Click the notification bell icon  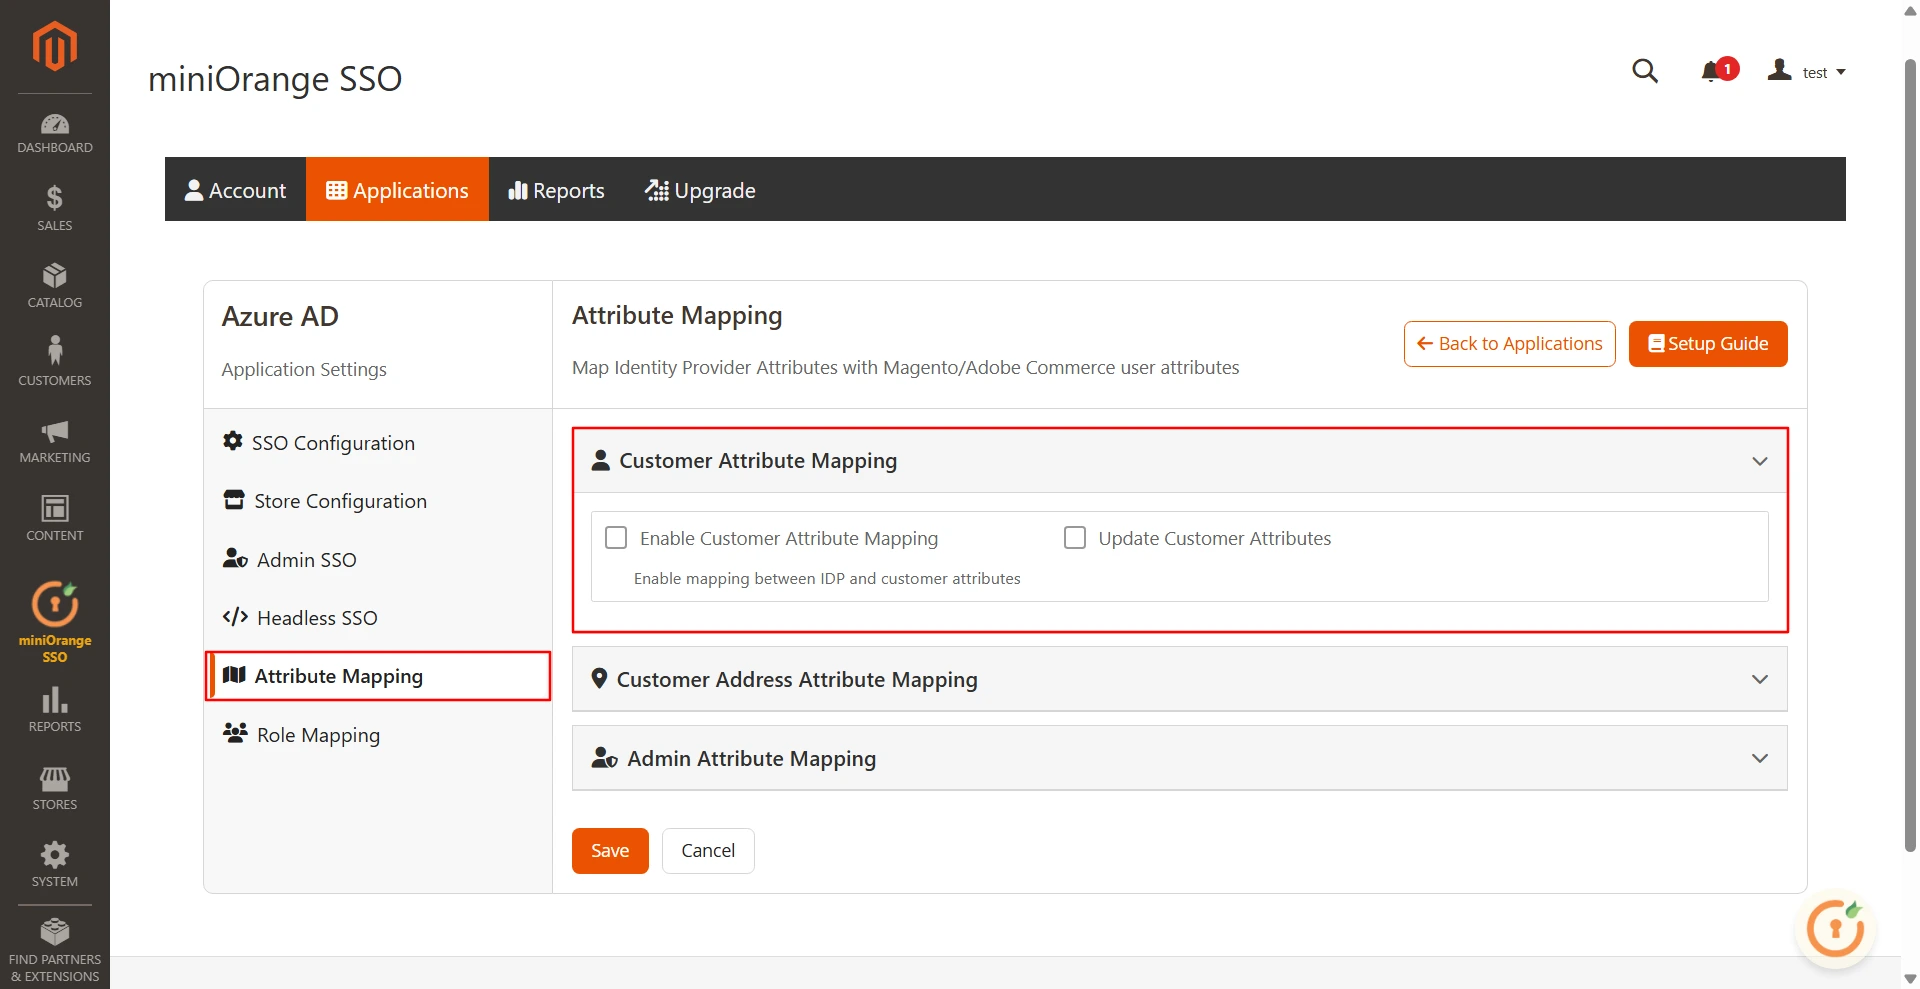1711,71
